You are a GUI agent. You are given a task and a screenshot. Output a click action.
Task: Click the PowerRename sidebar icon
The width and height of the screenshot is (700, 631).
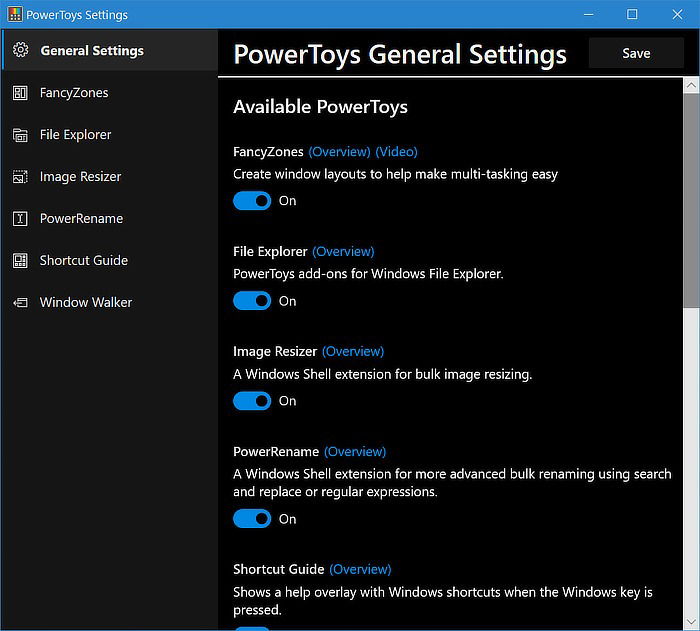(x=20, y=218)
